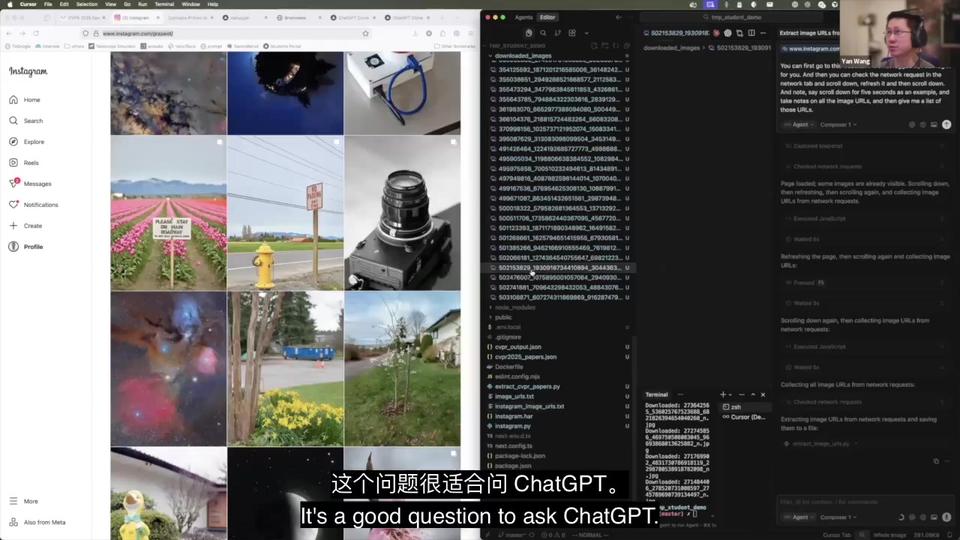Open the File menu
960x540 pixels.
pos(48,4)
